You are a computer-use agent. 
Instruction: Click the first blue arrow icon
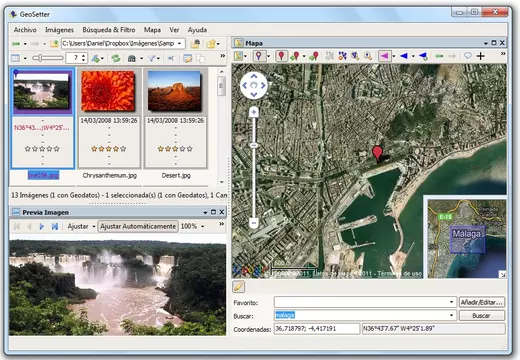[x=404, y=56]
